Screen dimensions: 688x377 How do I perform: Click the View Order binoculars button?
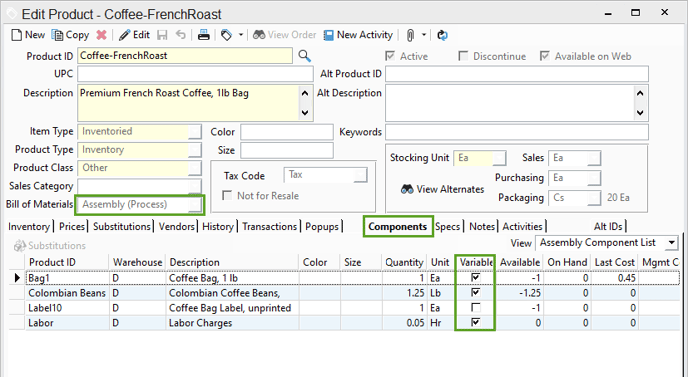(x=284, y=35)
